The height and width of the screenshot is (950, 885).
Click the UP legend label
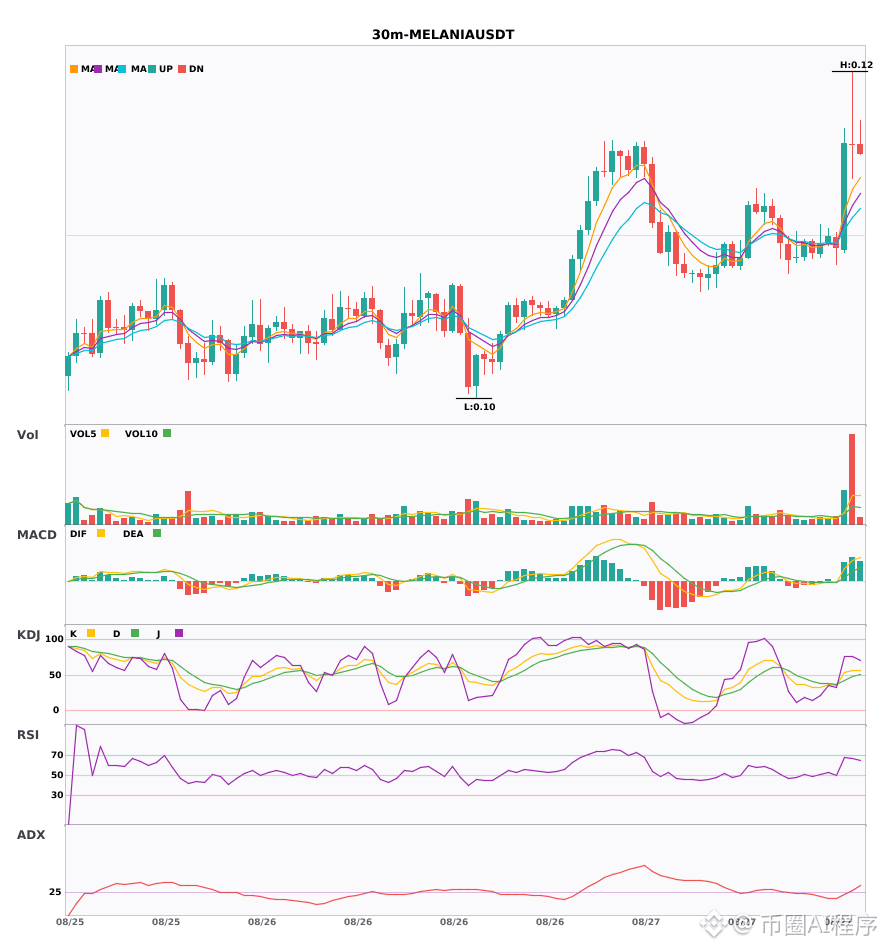coord(166,69)
